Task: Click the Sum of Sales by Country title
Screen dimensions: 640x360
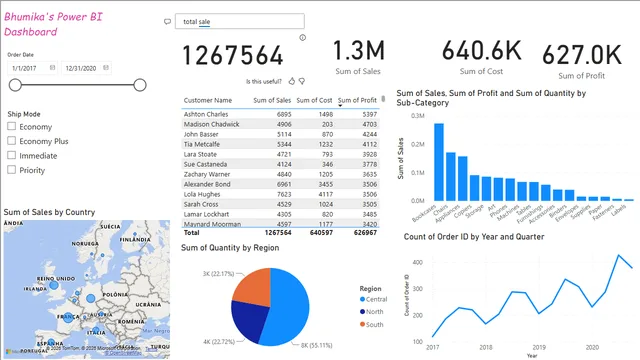Action: point(49,212)
